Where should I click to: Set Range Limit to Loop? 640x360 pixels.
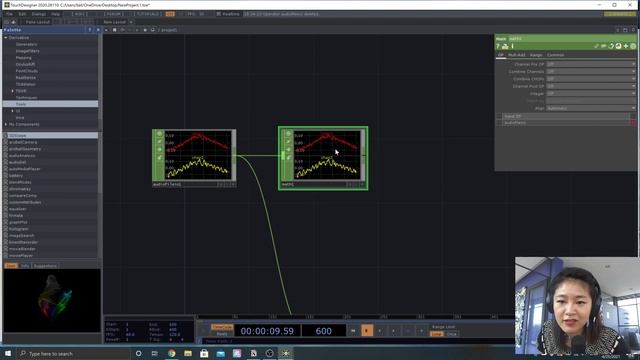[x=436, y=334]
